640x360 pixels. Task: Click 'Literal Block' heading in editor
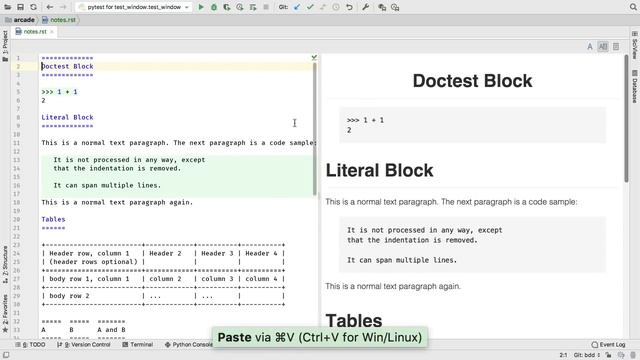[67, 117]
